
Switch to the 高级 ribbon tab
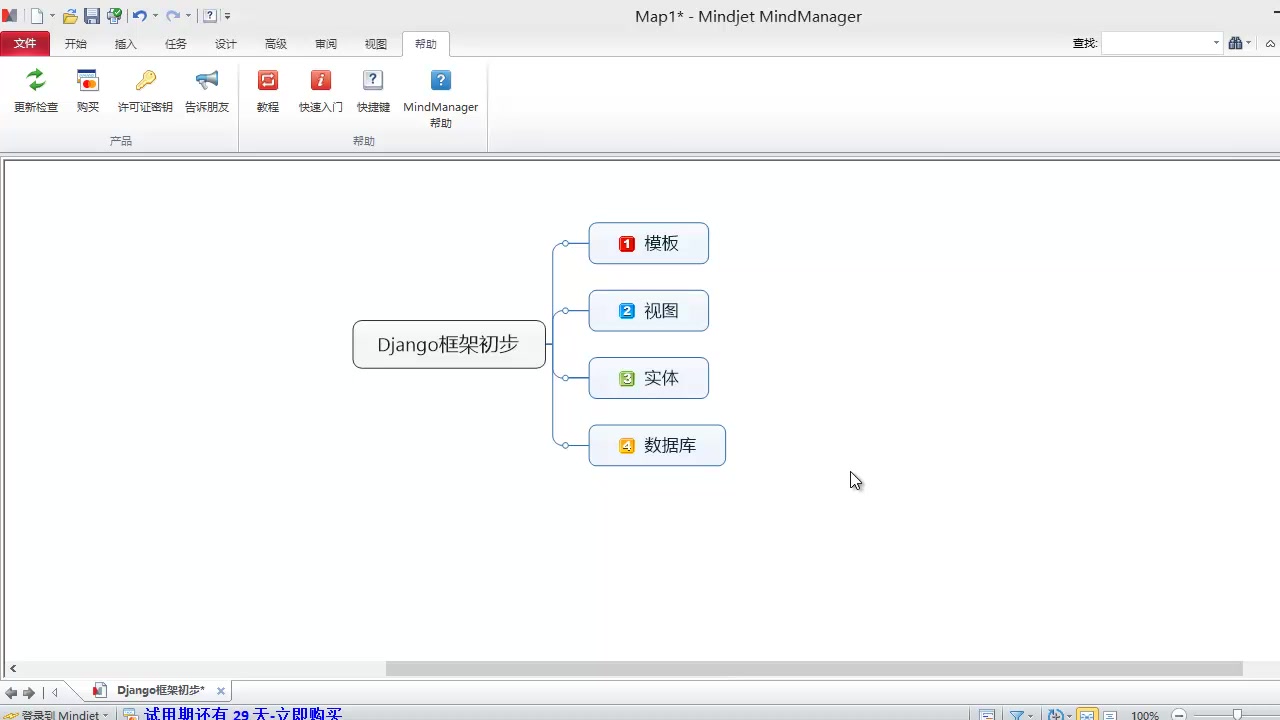(276, 44)
